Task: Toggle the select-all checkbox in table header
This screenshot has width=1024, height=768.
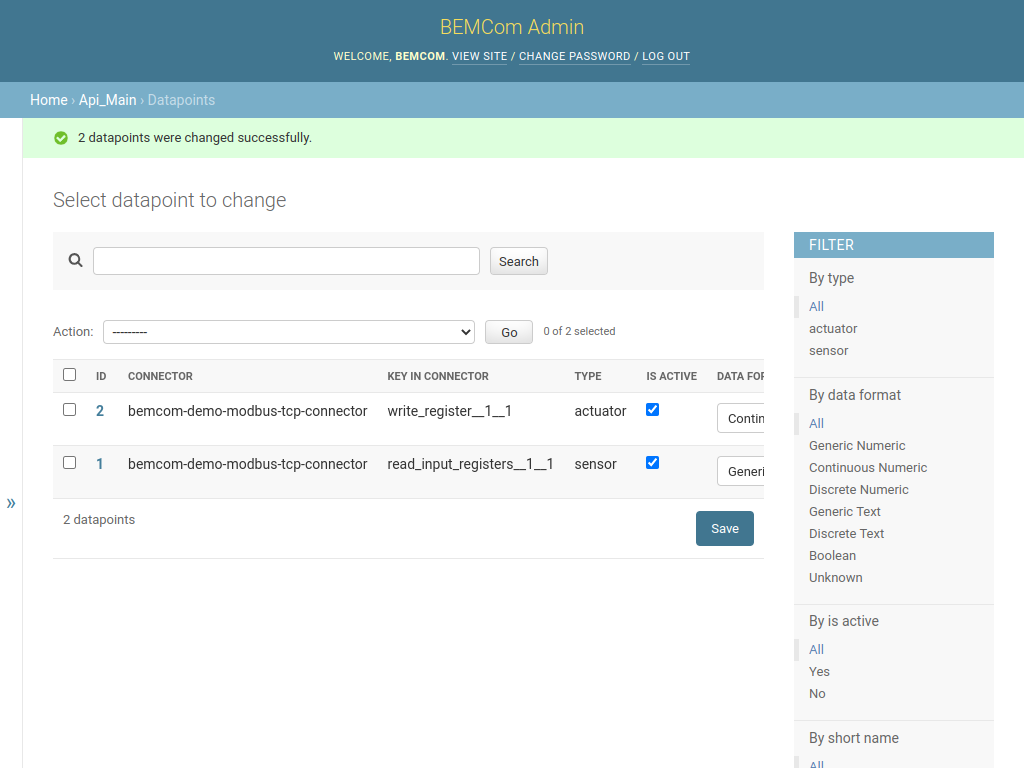Action: click(69, 375)
